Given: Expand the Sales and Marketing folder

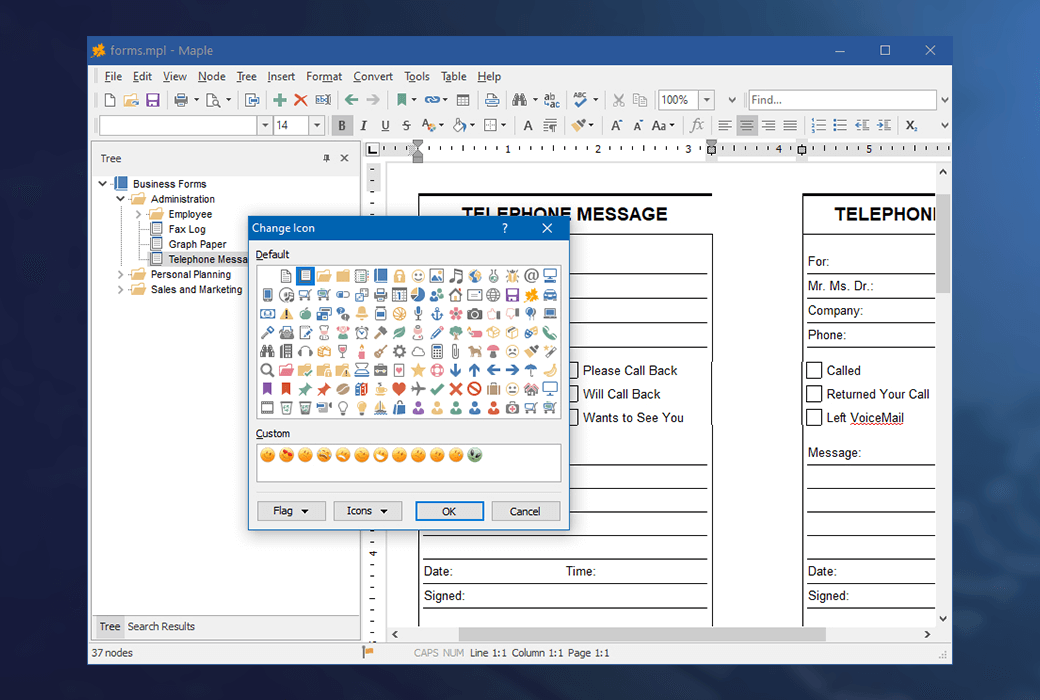Looking at the screenshot, I should 121,290.
